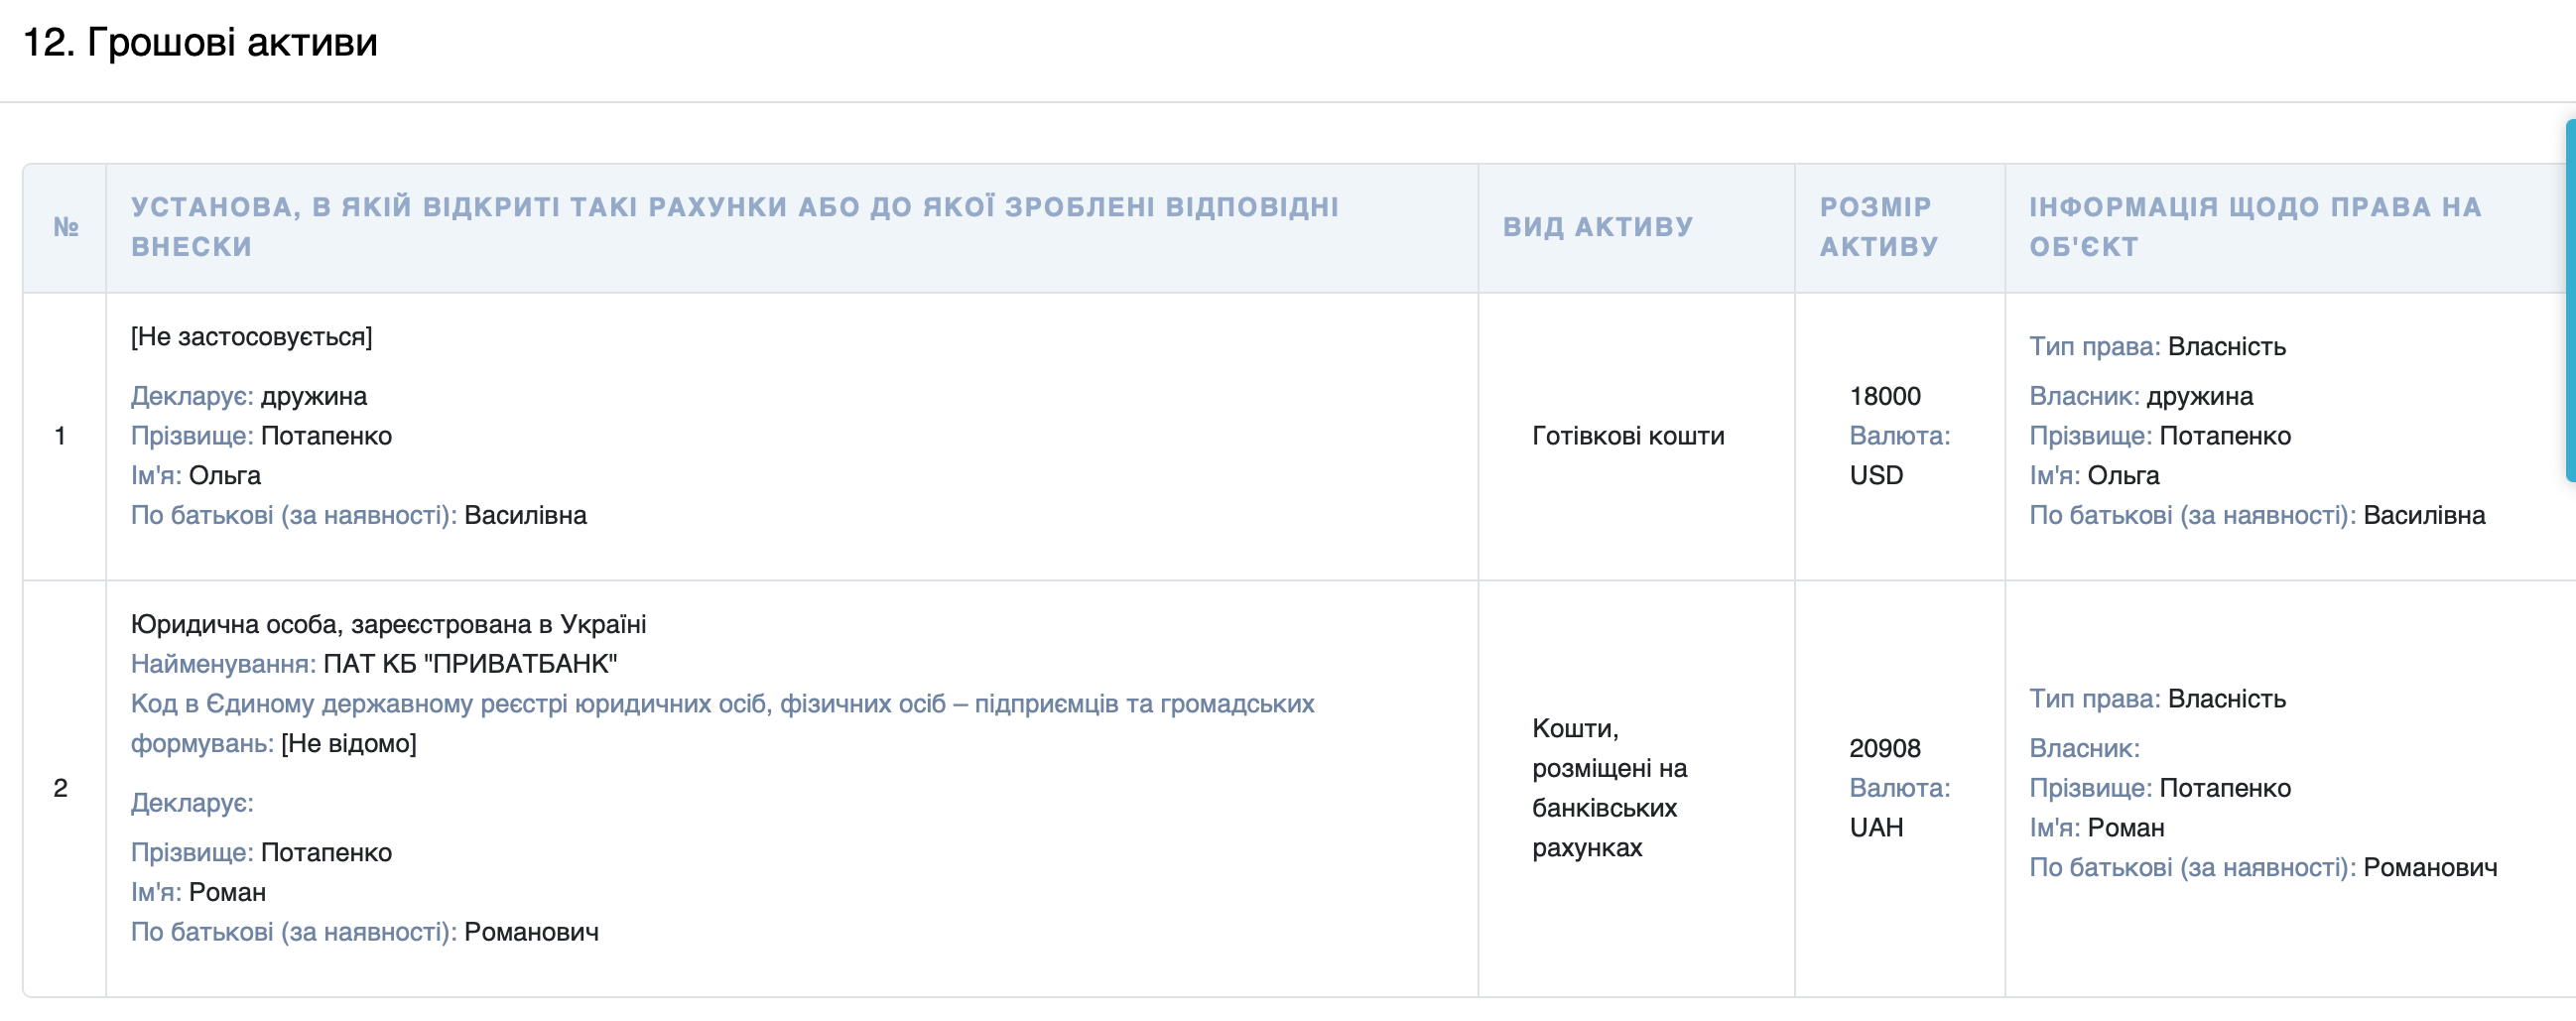Click row number 2 in the table
2576x1021 pixels.
pyautogui.click(x=60, y=788)
